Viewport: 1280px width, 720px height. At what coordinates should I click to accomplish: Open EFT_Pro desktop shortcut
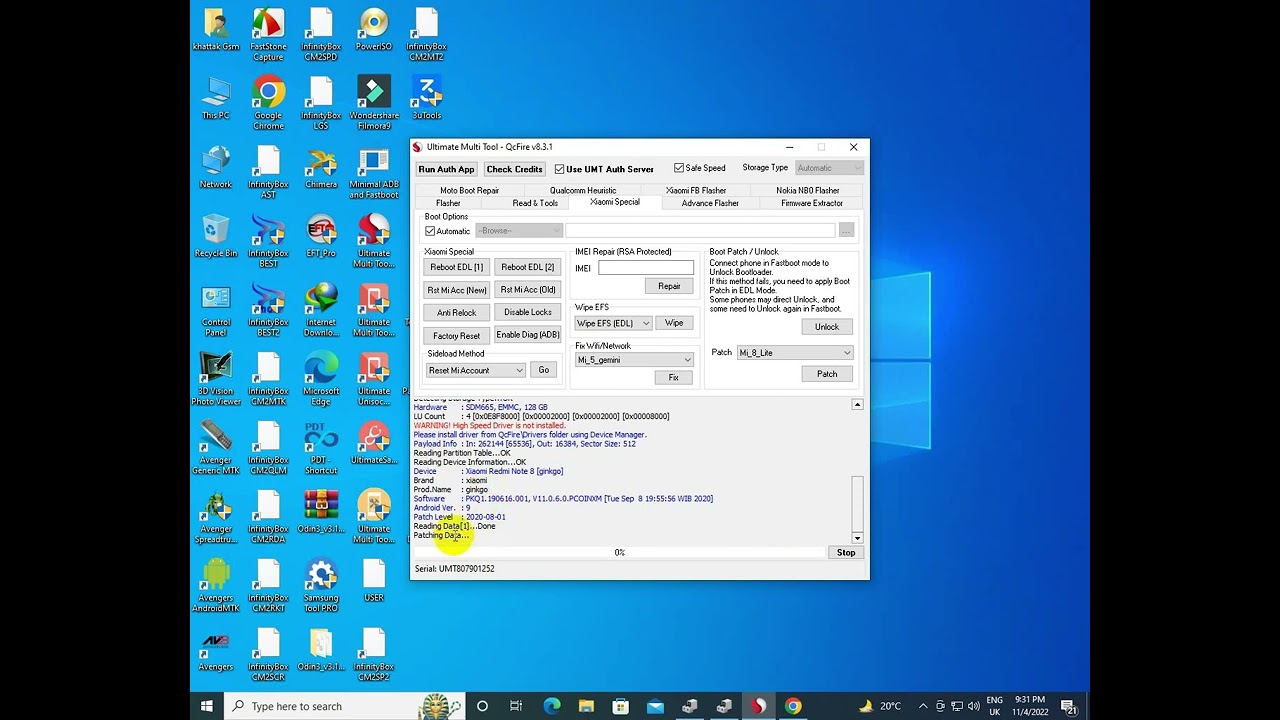tap(321, 237)
